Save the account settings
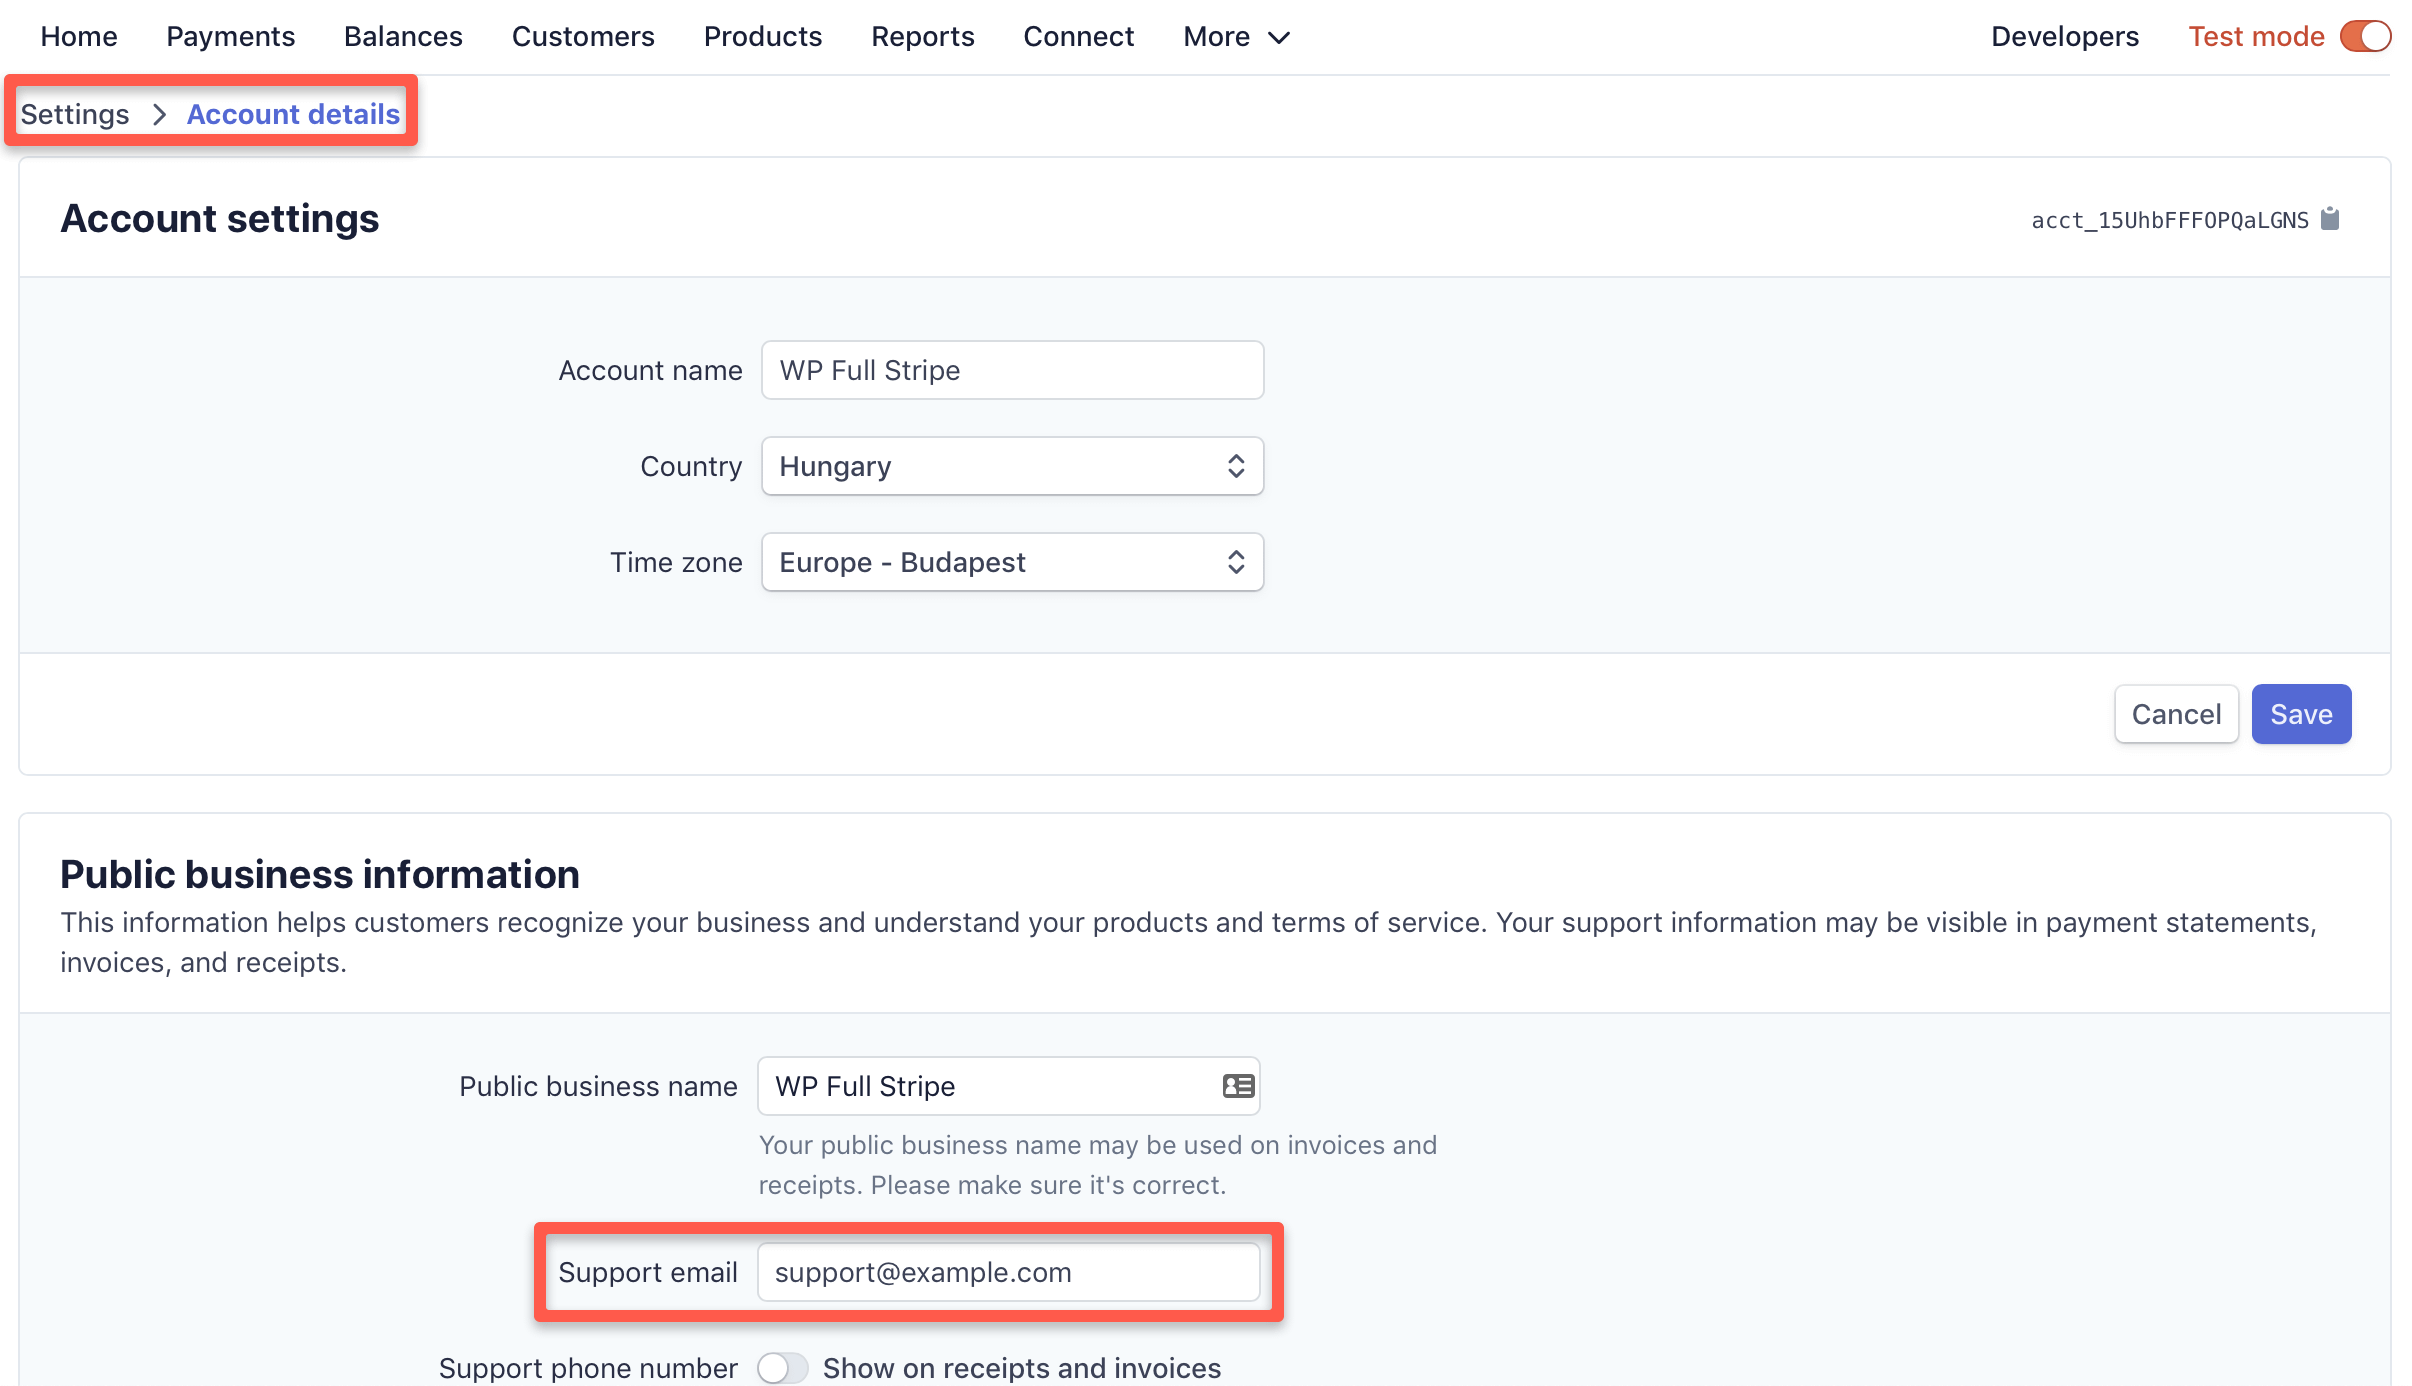The height and width of the screenshot is (1386, 2412). (2300, 713)
